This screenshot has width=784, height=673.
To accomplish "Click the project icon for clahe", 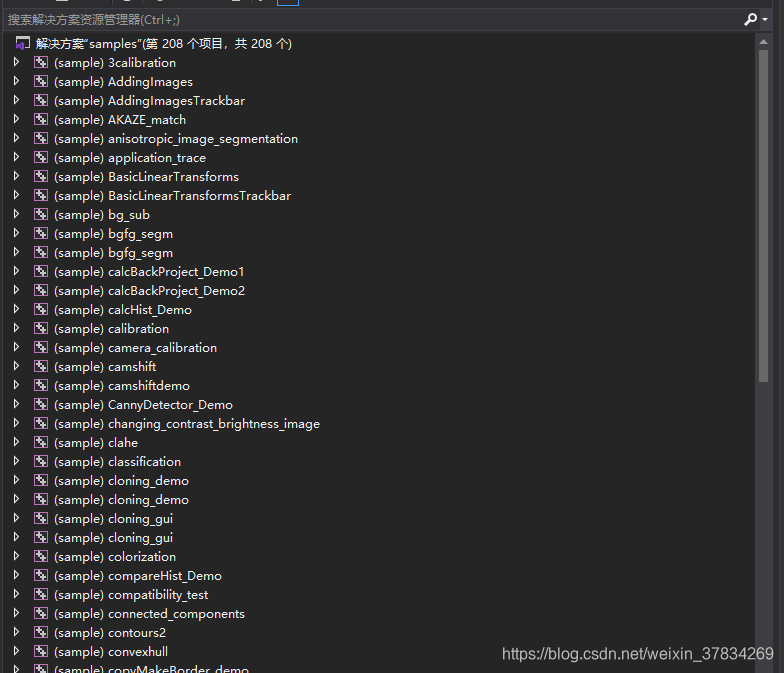I will click(x=41, y=442).
